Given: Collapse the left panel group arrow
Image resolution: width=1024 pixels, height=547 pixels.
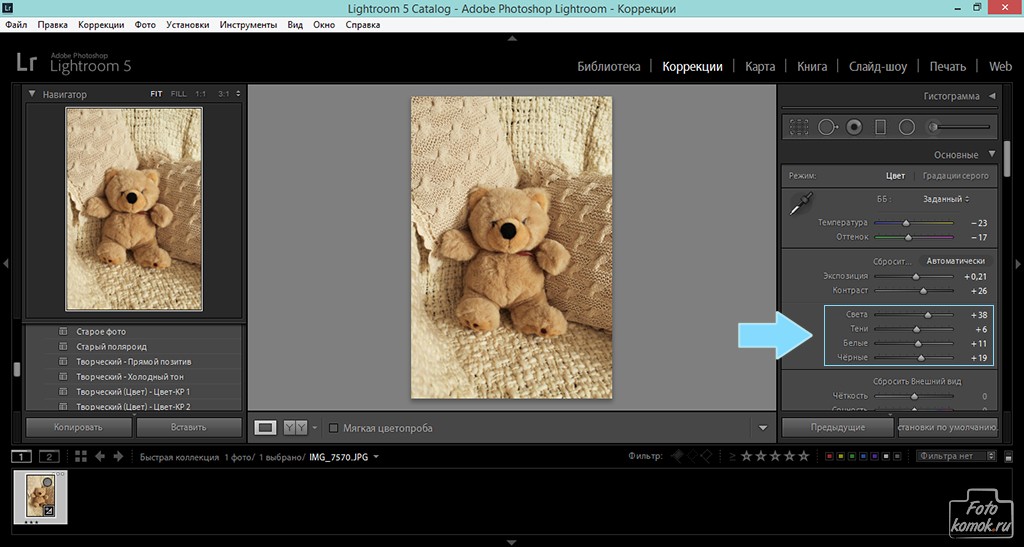Looking at the screenshot, I should pyautogui.click(x=5, y=264).
